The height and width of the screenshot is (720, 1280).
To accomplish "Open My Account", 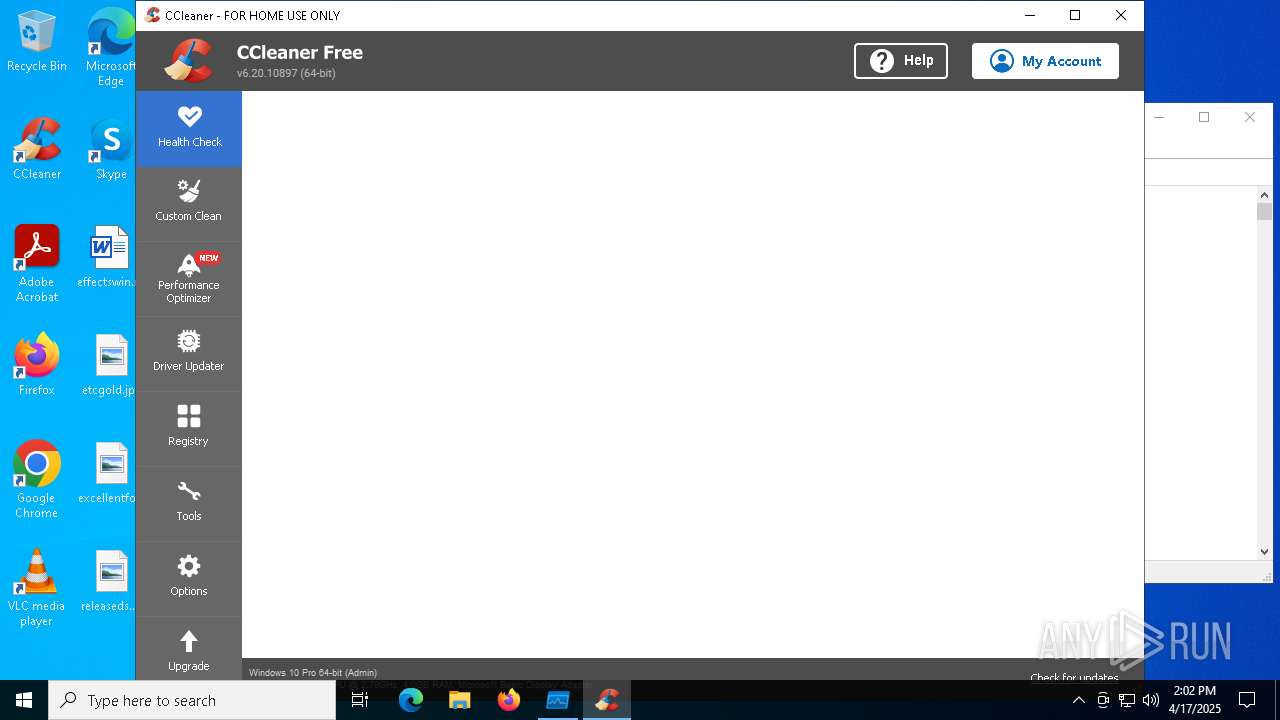I will pos(1045,61).
